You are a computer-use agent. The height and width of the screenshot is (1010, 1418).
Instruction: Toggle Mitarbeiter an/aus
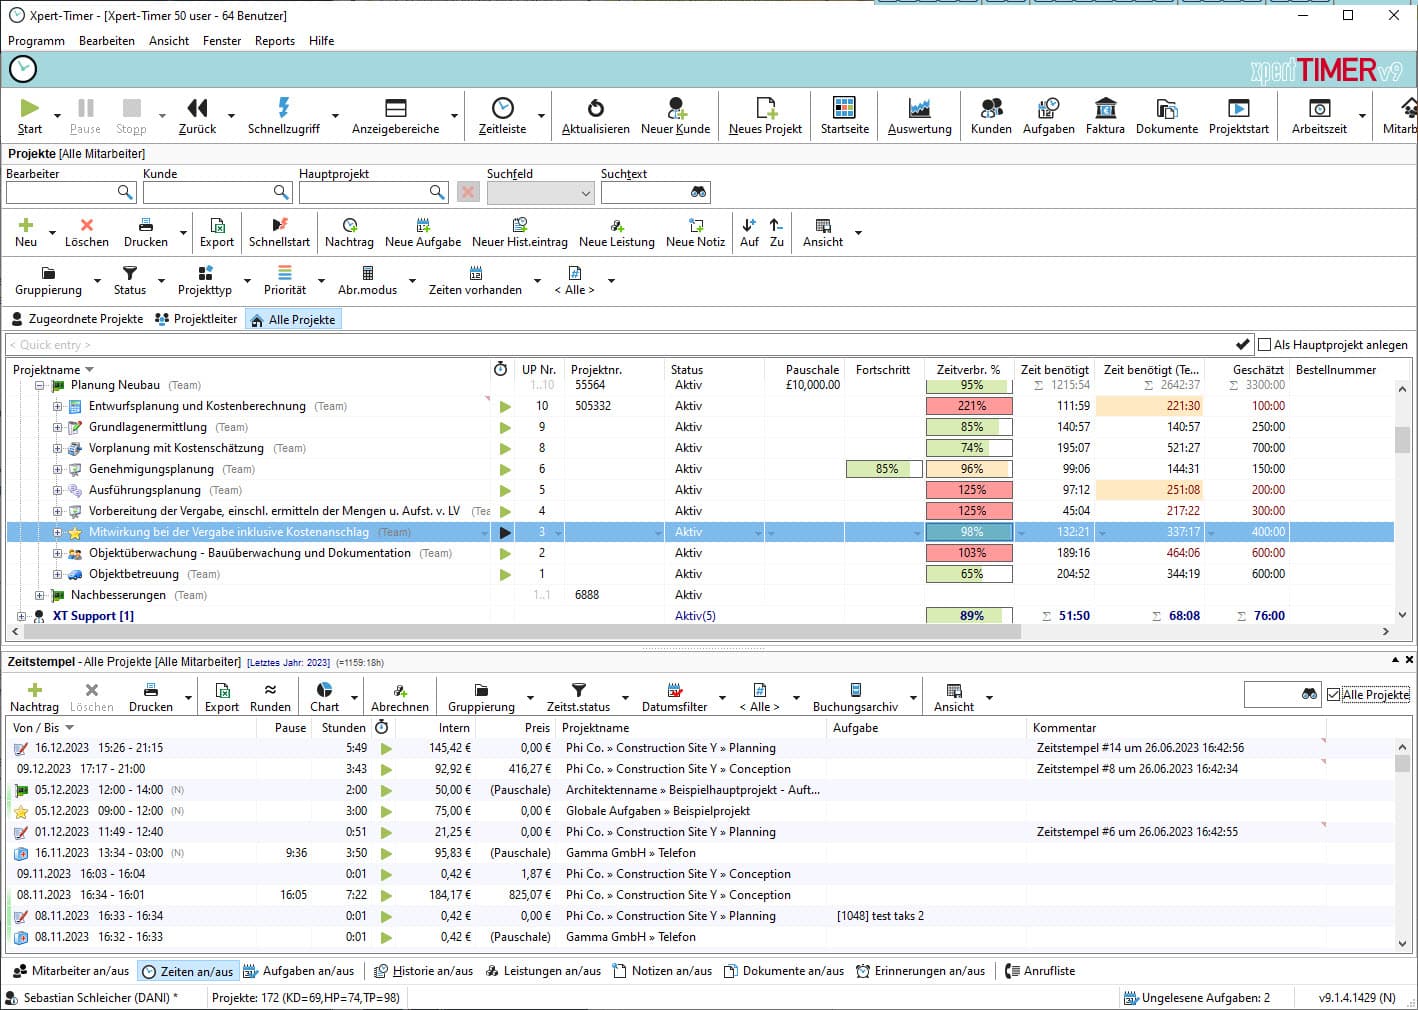(71, 971)
